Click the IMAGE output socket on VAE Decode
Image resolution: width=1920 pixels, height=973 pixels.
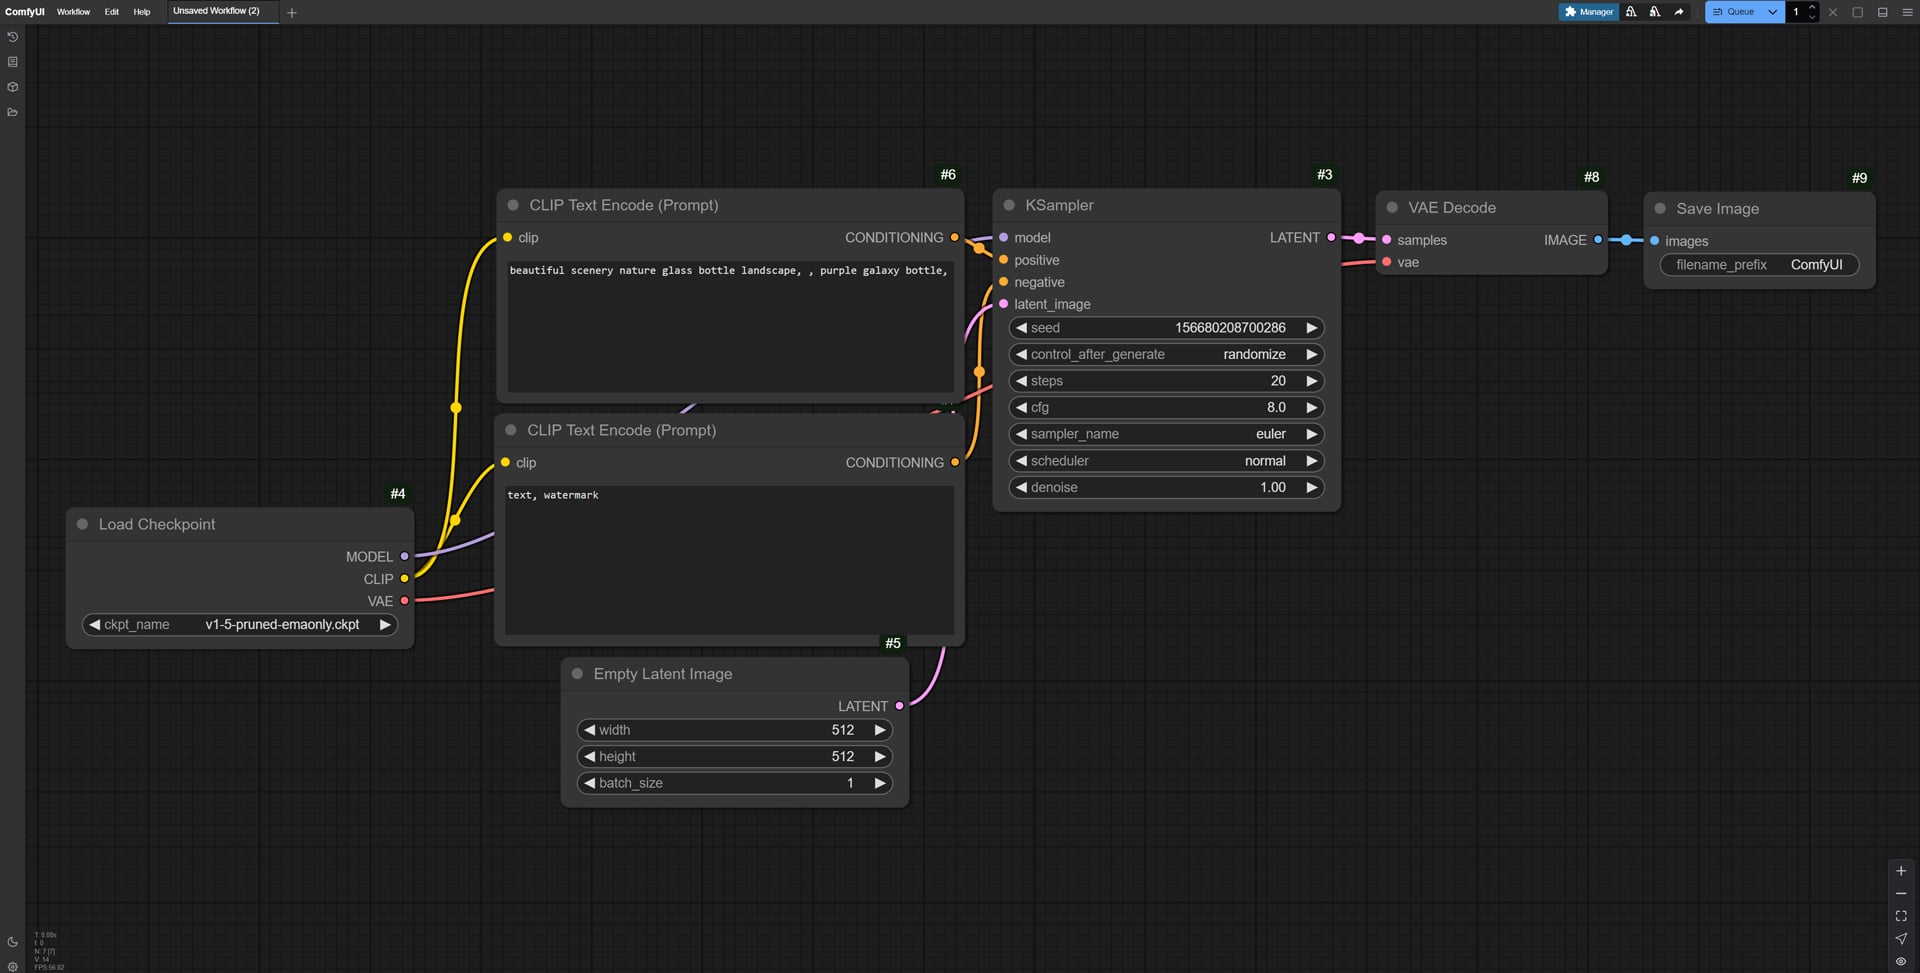1598,240
